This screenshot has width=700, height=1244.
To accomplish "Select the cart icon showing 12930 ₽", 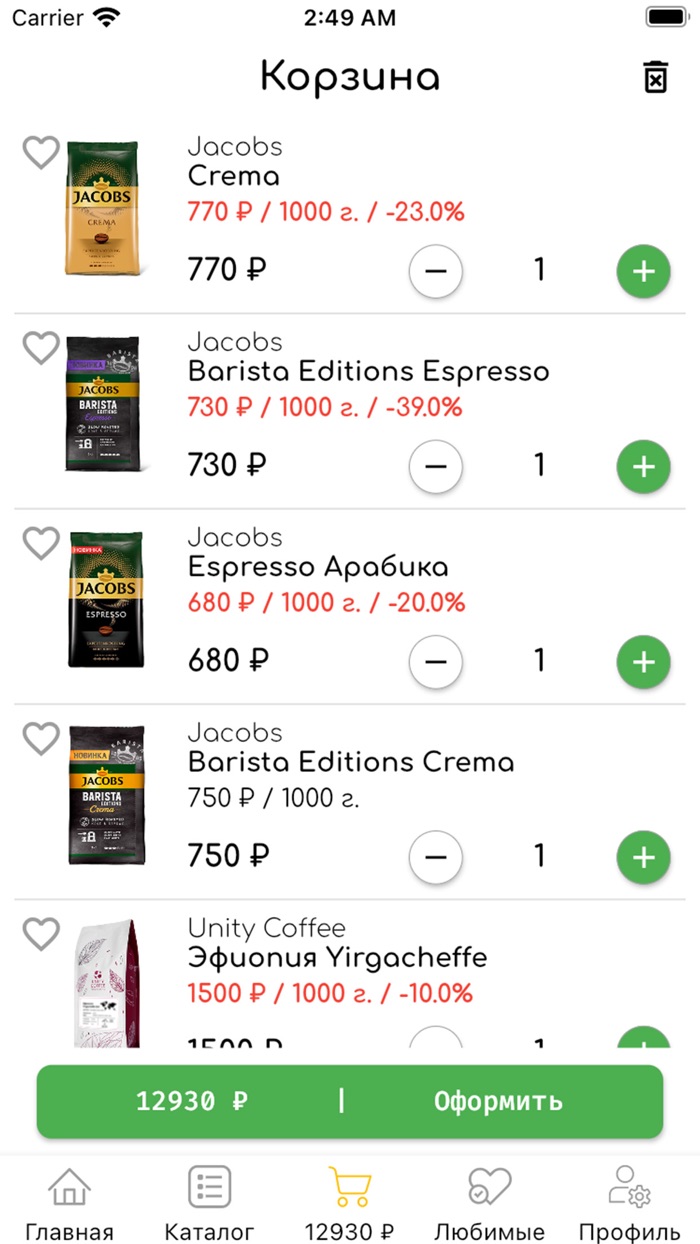I will (348, 1186).
